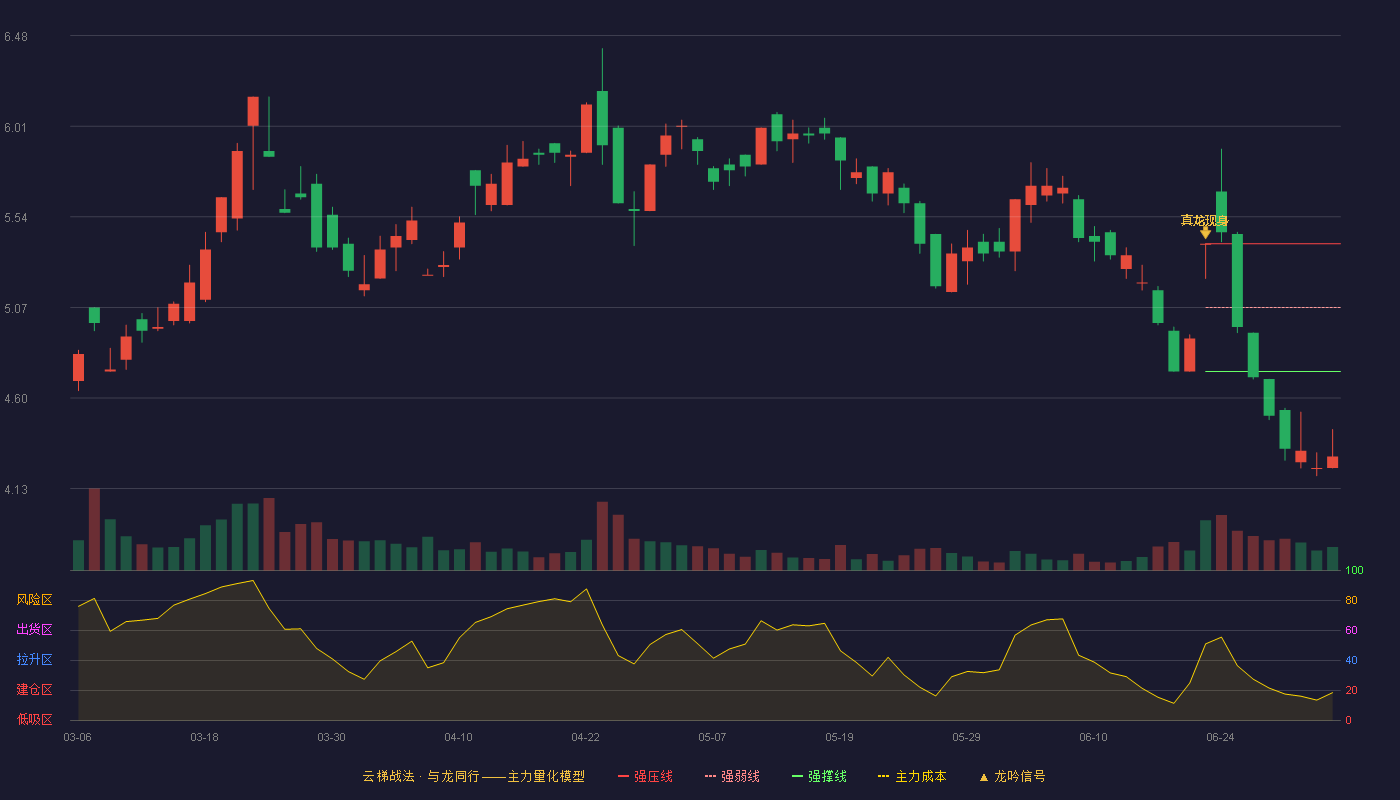Toggle the 强弱线 legend item

tap(732, 776)
